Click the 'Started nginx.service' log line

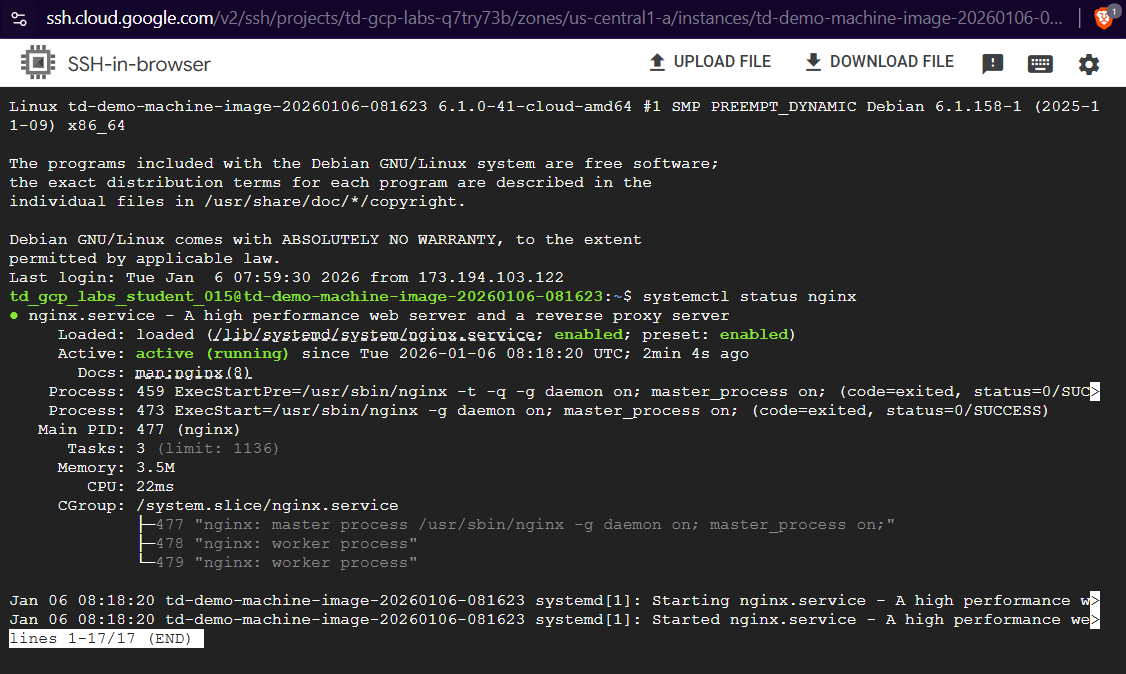[x=554, y=619]
